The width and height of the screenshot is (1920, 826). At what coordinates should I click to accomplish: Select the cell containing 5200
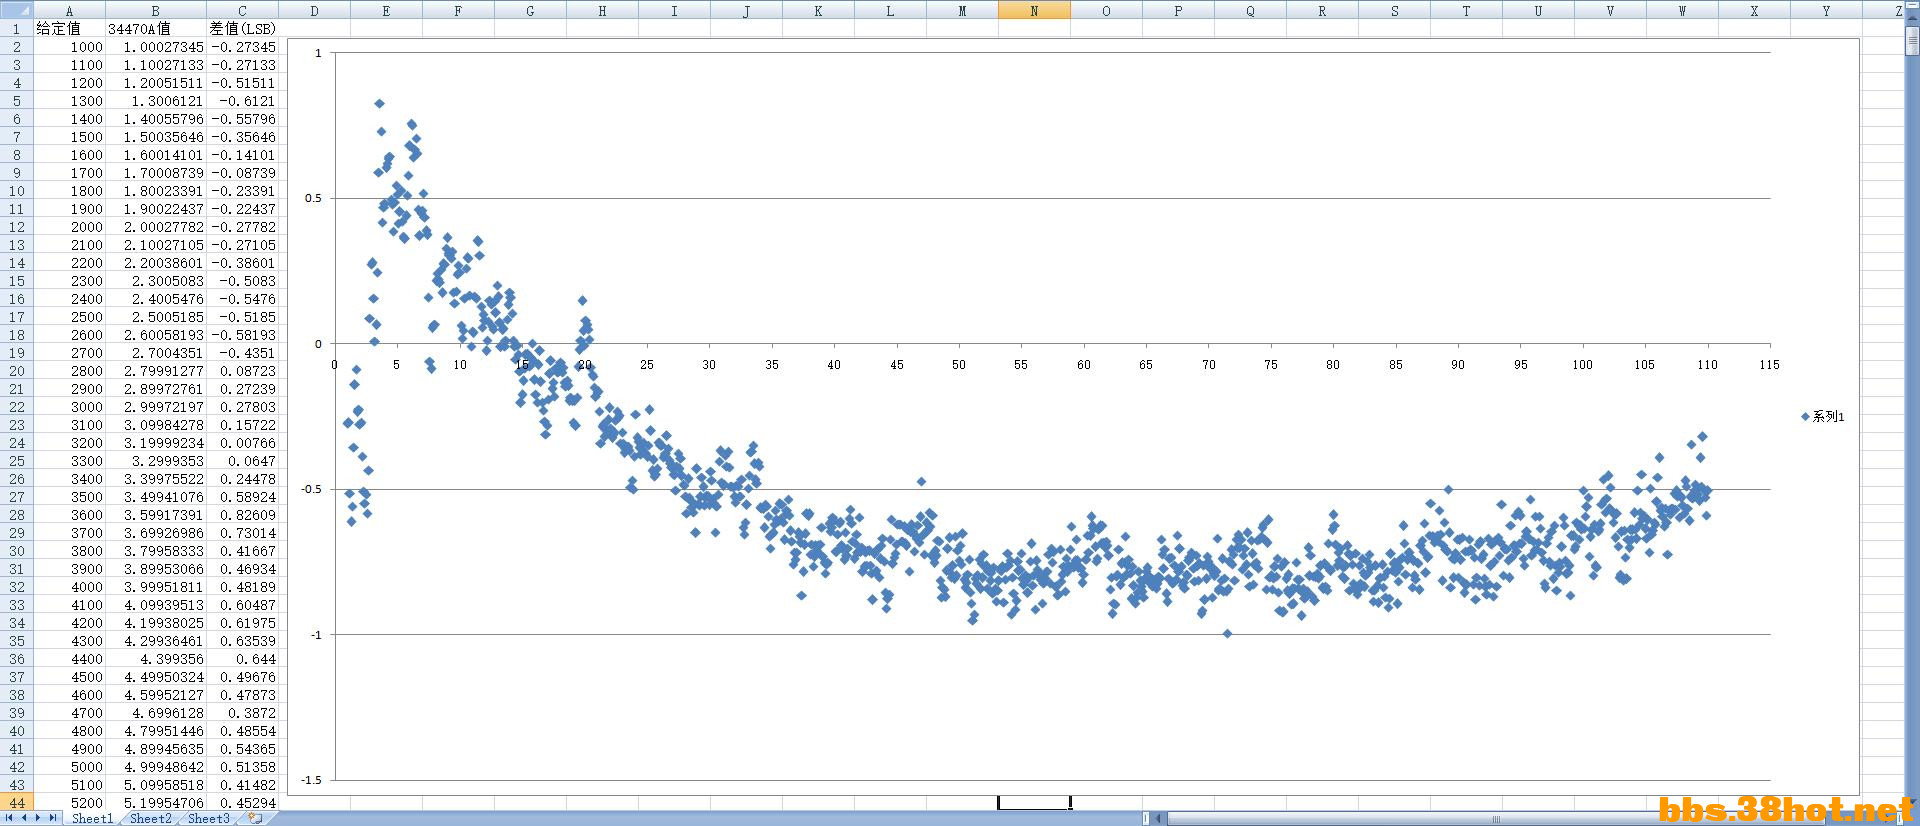pyautogui.click(x=69, y=802)
